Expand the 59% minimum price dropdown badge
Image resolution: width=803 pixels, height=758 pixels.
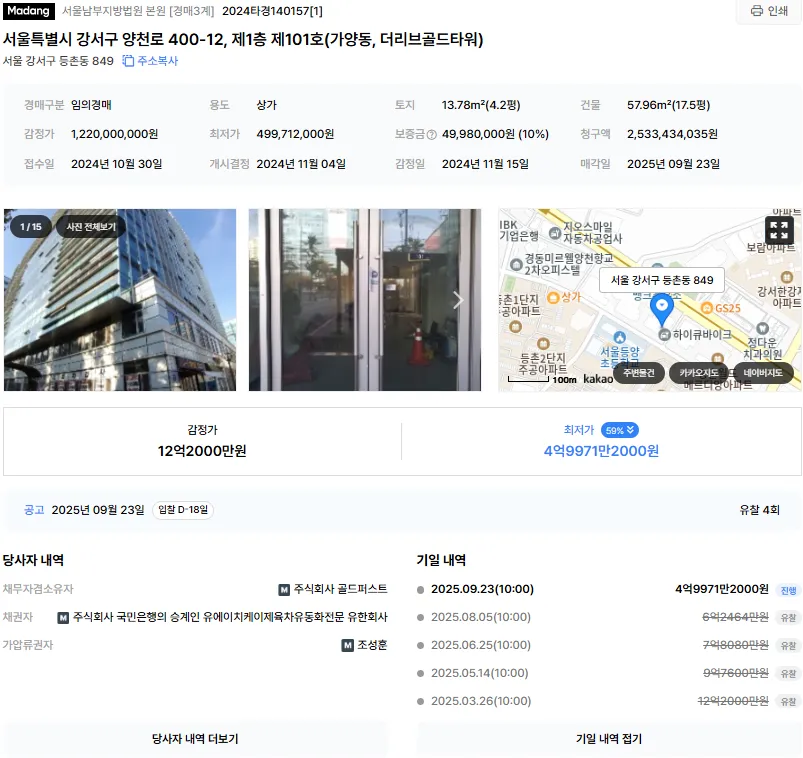[x=620, y=430]
